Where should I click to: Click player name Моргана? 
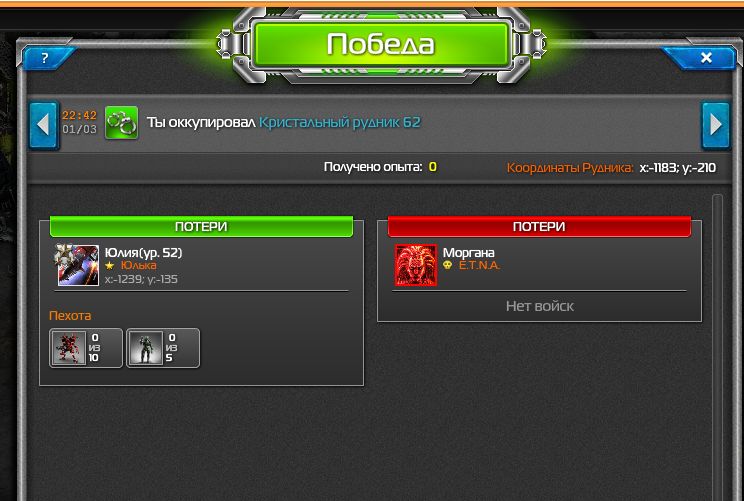coord(468,253)
